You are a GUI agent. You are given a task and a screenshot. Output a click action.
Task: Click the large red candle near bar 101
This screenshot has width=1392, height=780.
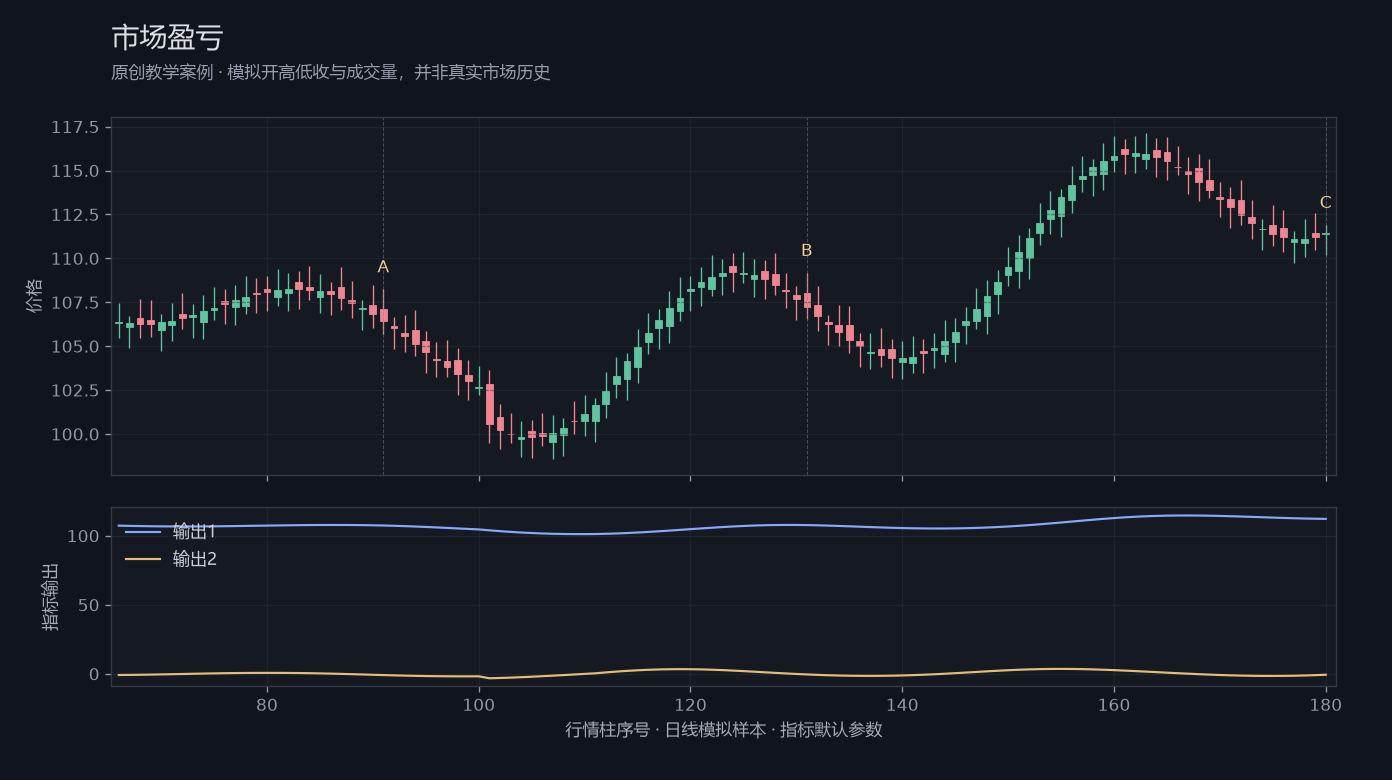(490, 405)
